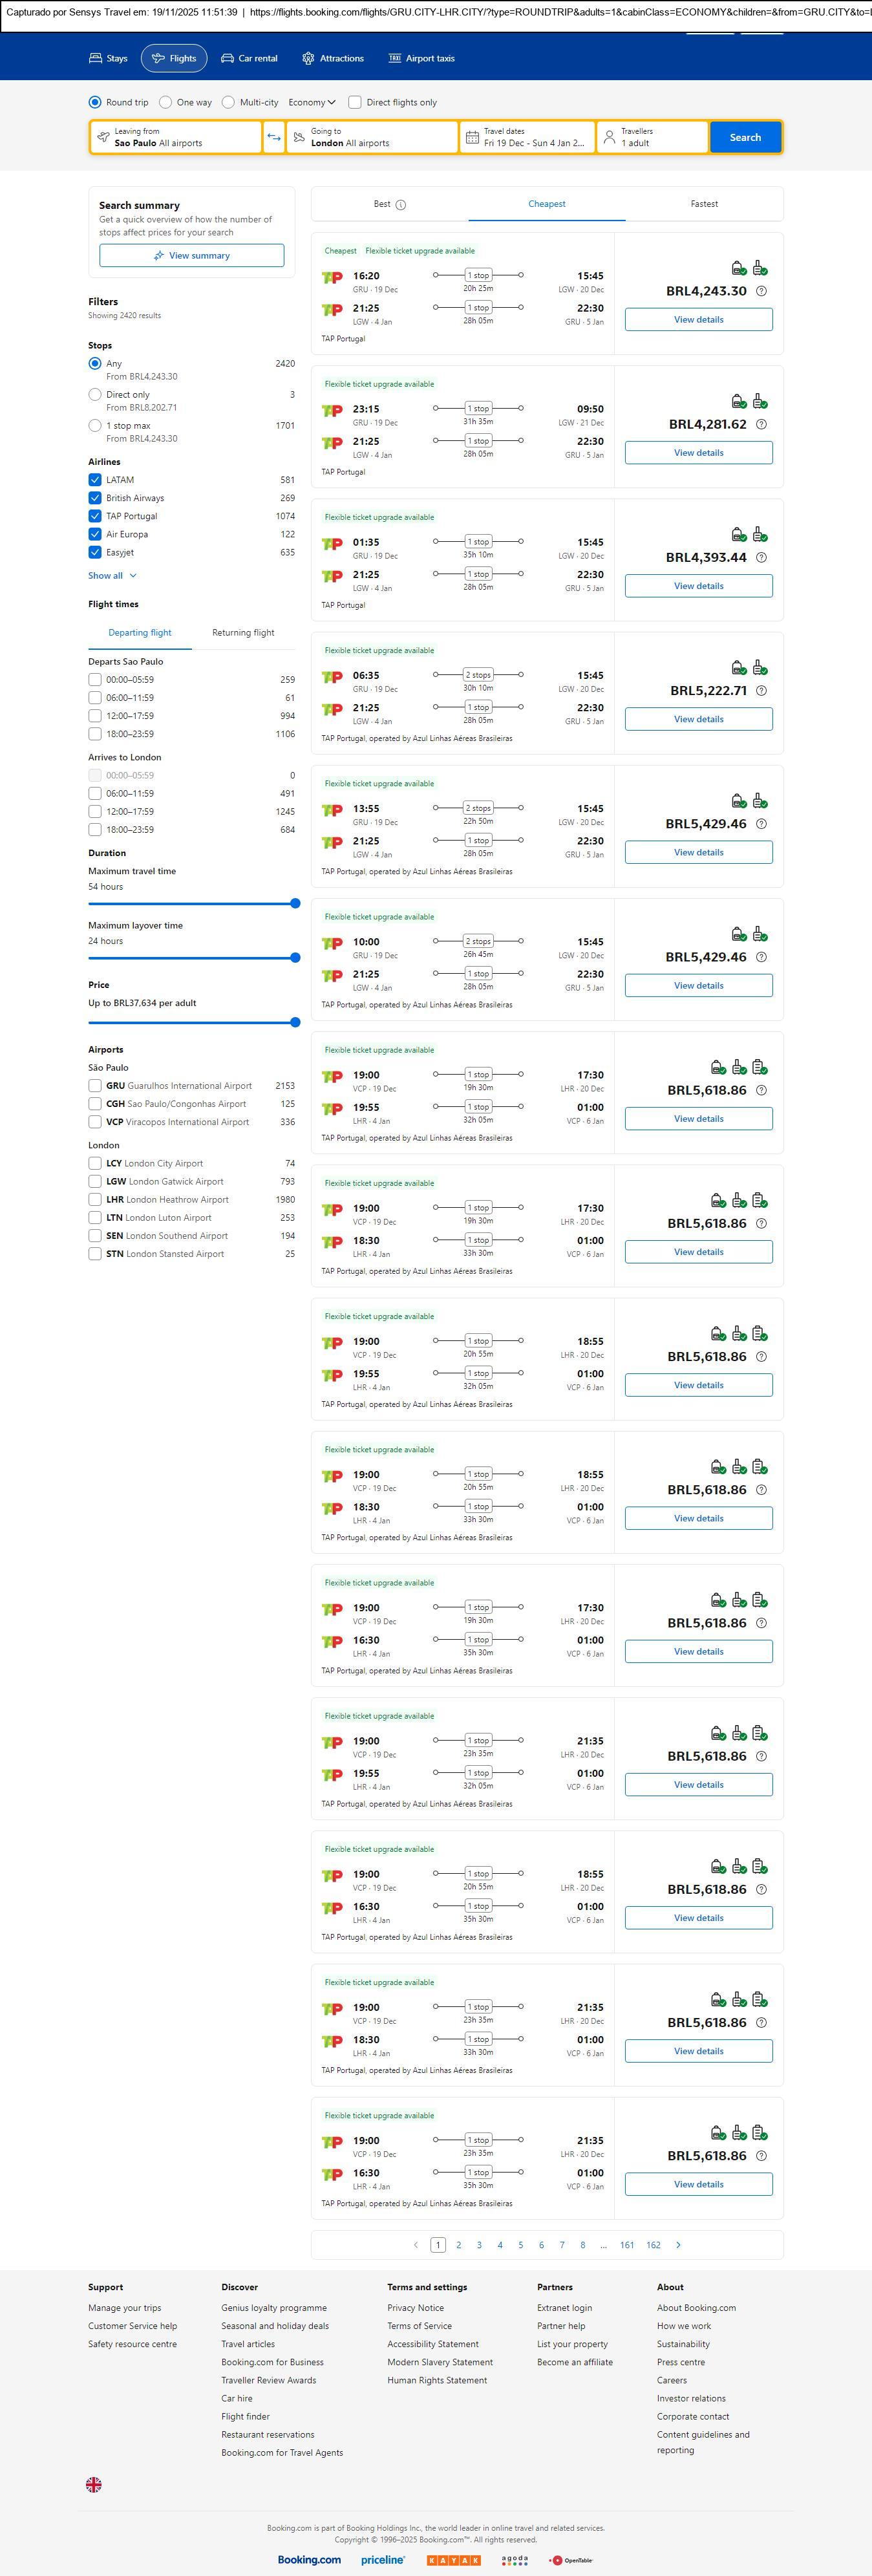Click the UK flag language icon in footer
872x2576 pixels.
94,2484
